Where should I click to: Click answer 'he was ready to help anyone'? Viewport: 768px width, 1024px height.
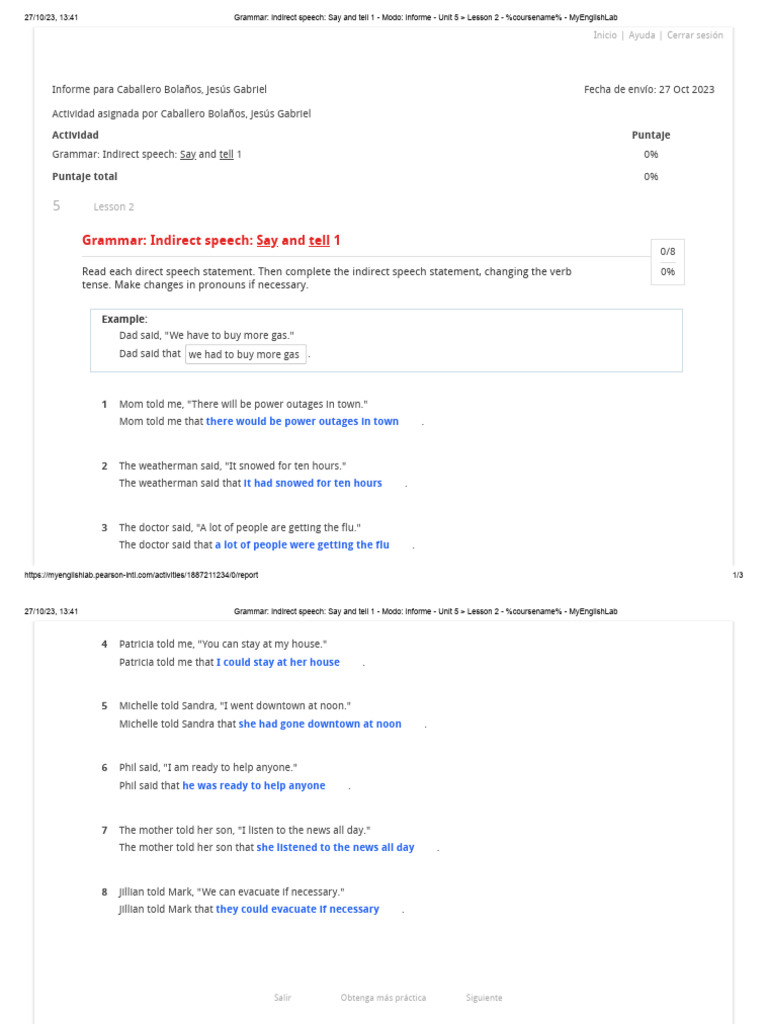pos(254,786)
